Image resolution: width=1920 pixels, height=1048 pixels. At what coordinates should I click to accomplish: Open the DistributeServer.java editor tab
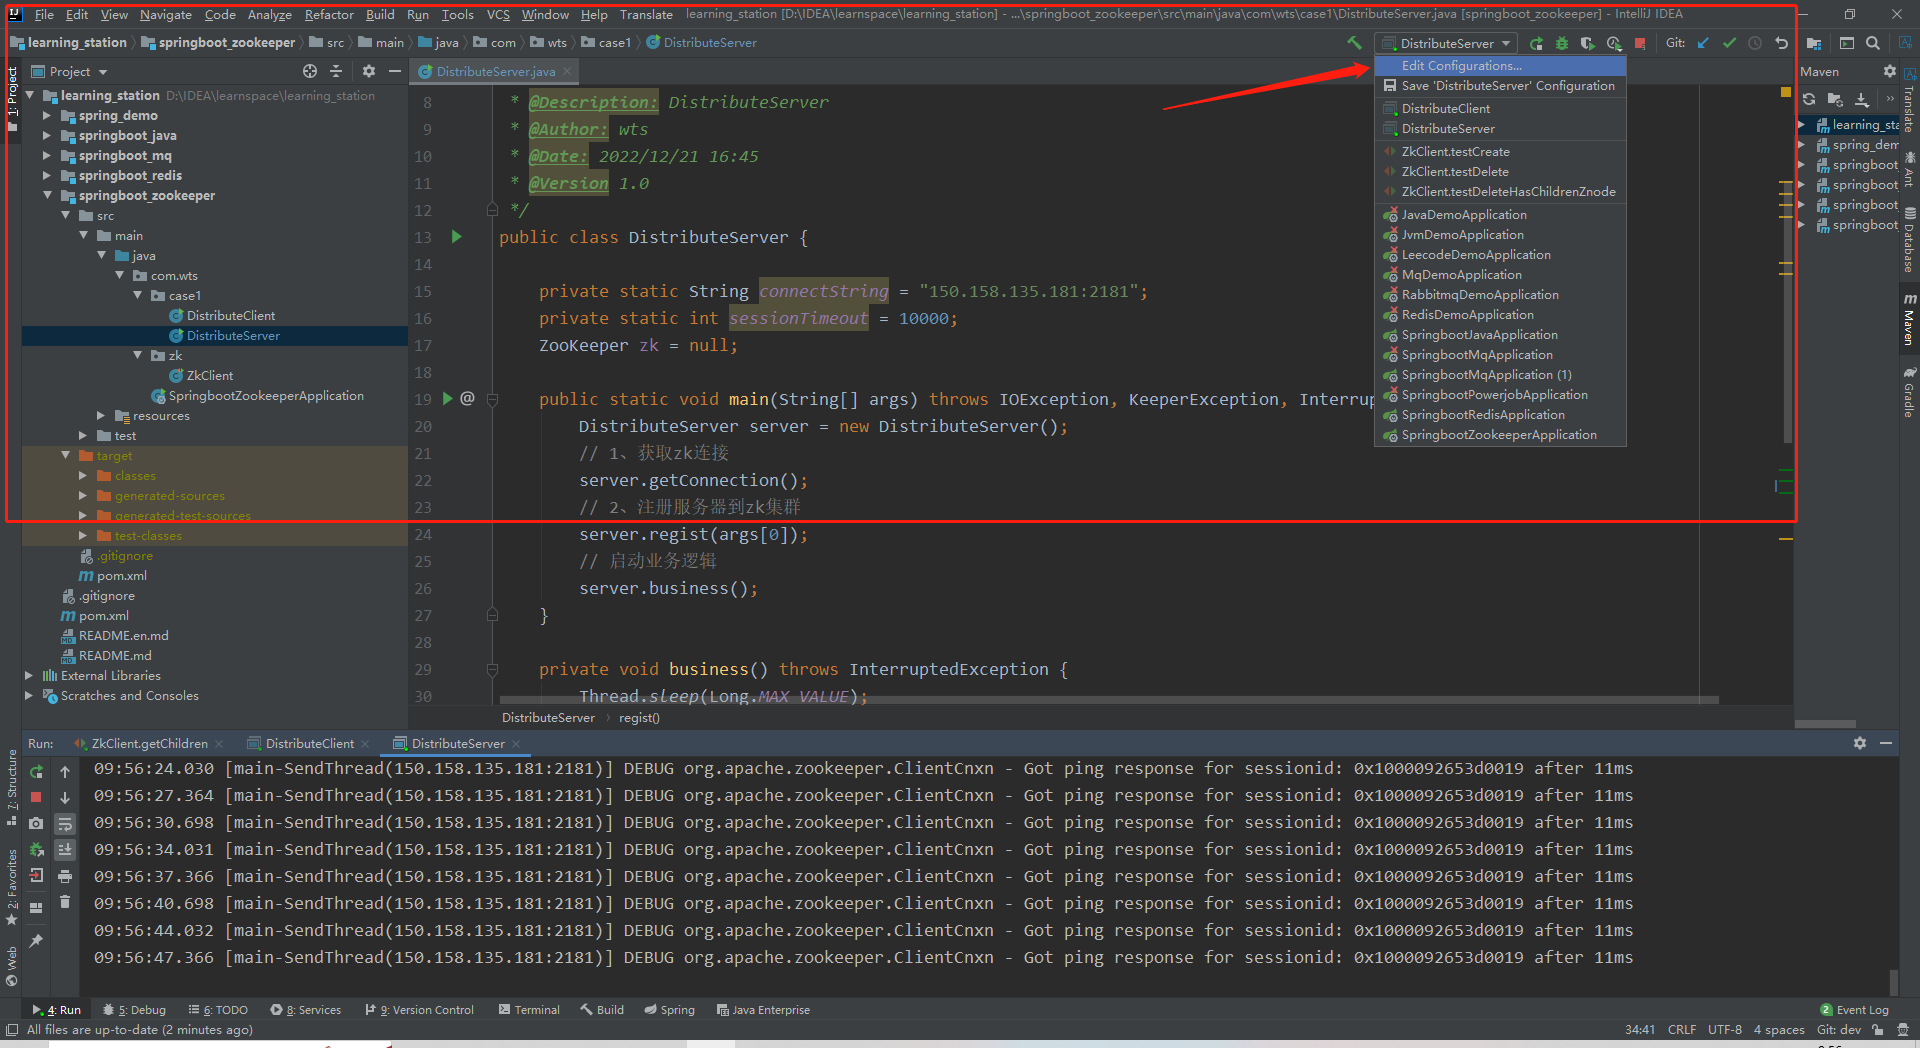click(495, 71)
